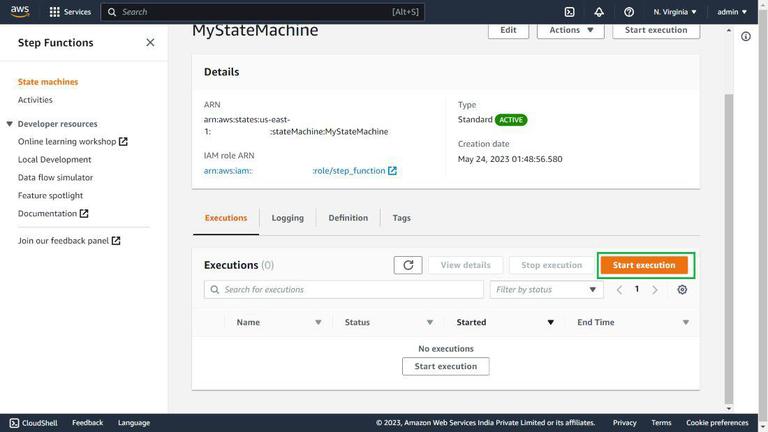
Task: Sort executions by Started column arrow
Action: (551, 322)
